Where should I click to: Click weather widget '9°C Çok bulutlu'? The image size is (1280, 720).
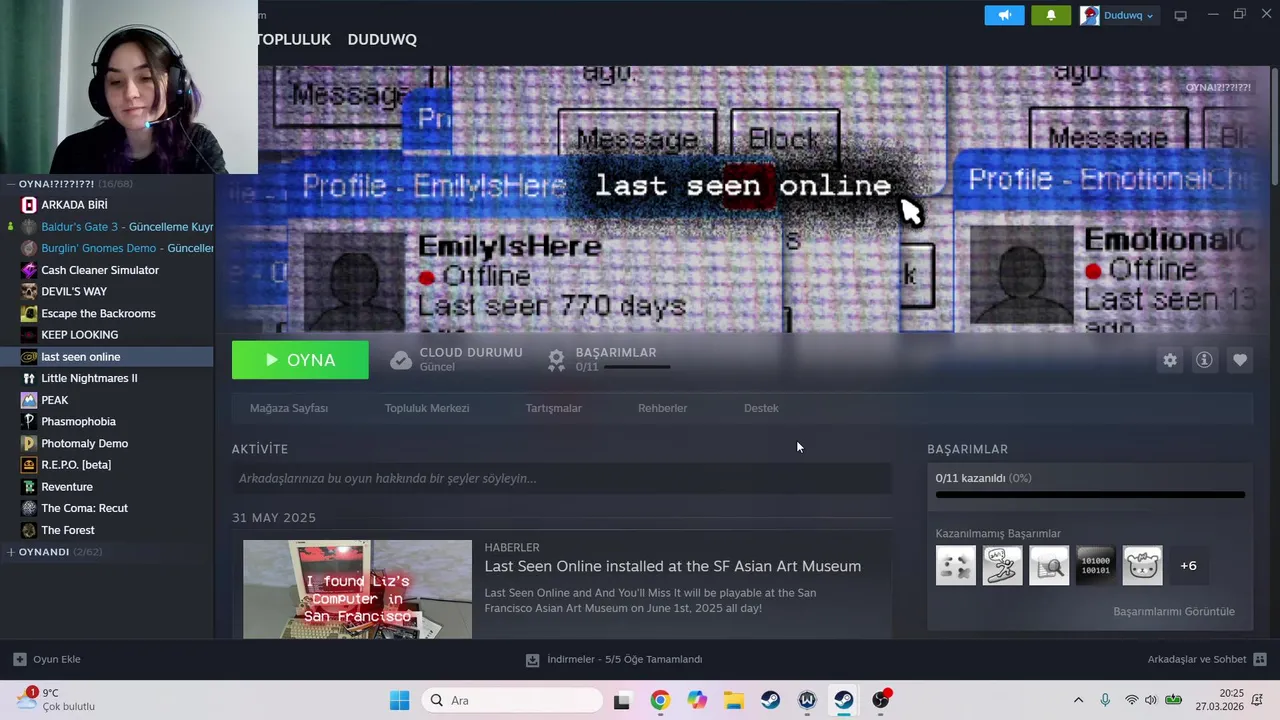[x=55, y=699]
